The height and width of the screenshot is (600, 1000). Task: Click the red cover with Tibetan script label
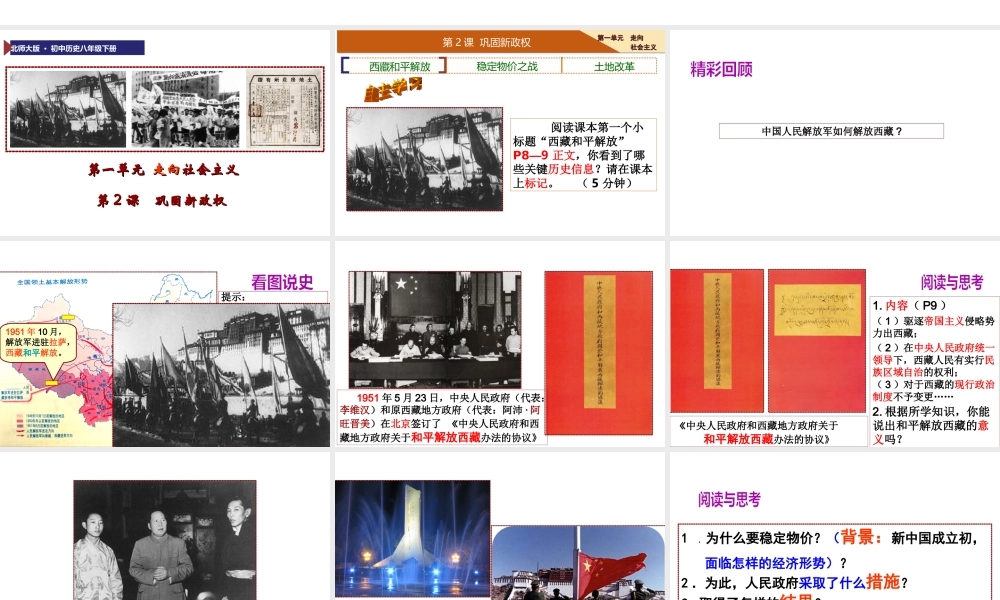tap(816, 340)
